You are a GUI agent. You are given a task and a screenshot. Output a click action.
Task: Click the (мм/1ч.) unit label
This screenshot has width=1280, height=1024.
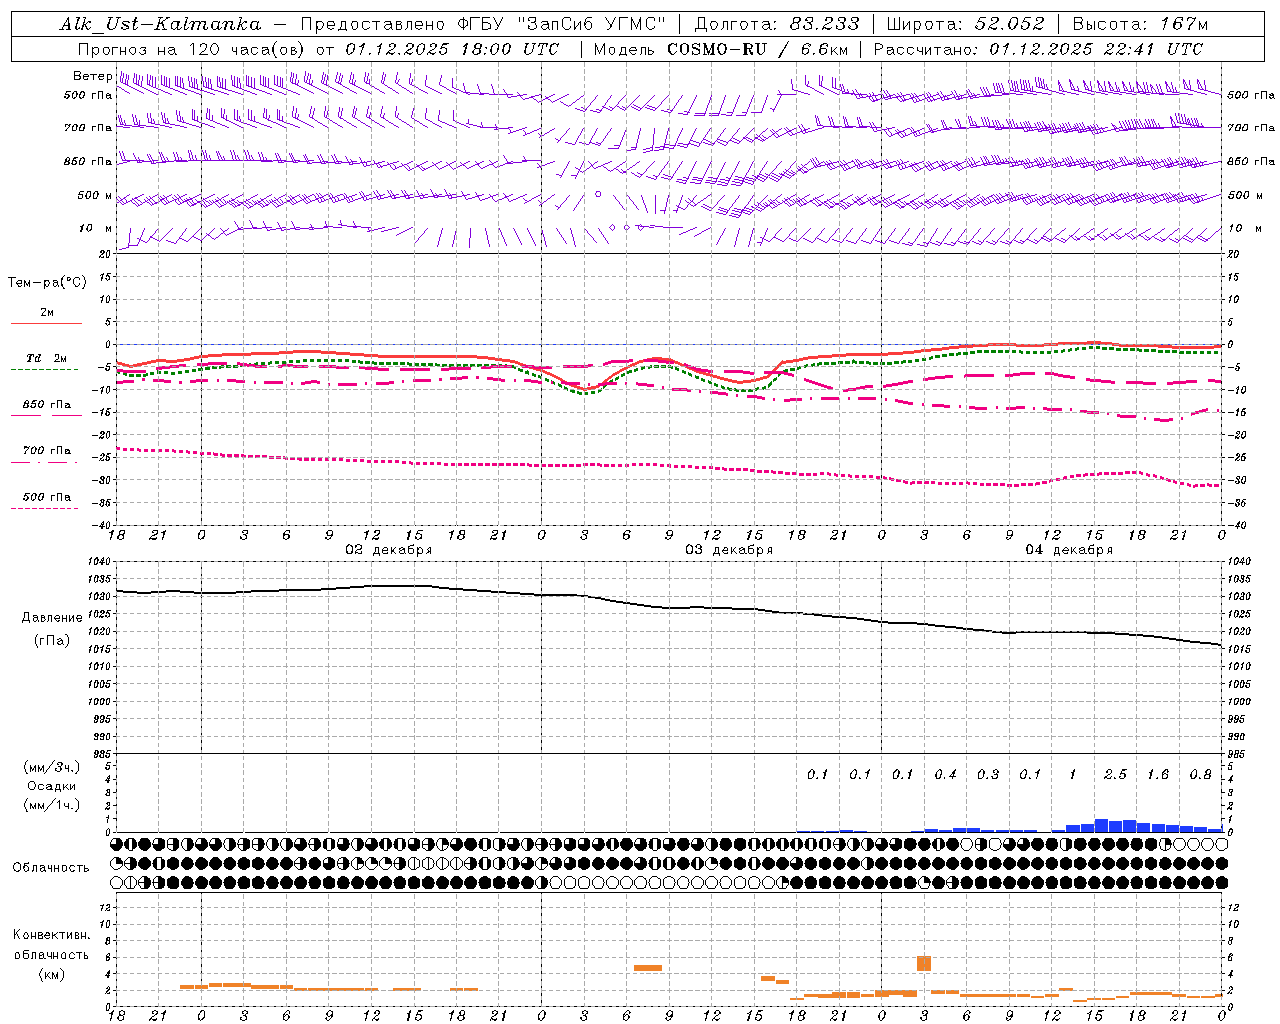51,805
